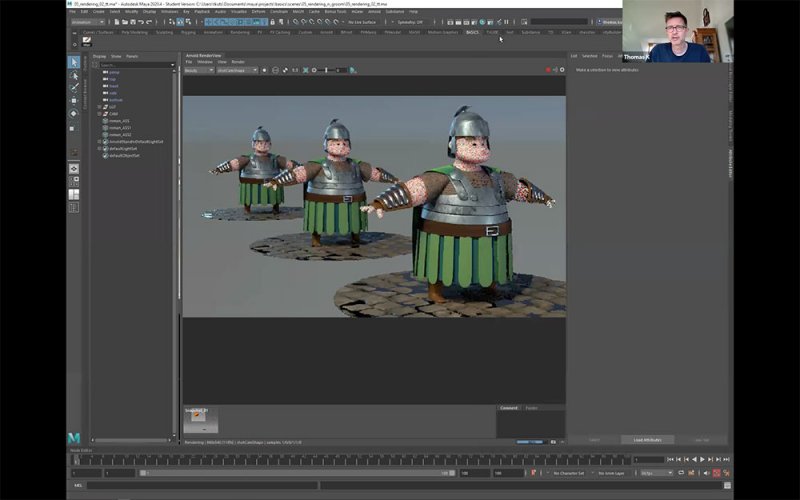
Task: Choose the Move tool in toolbox
Action: 74,101
